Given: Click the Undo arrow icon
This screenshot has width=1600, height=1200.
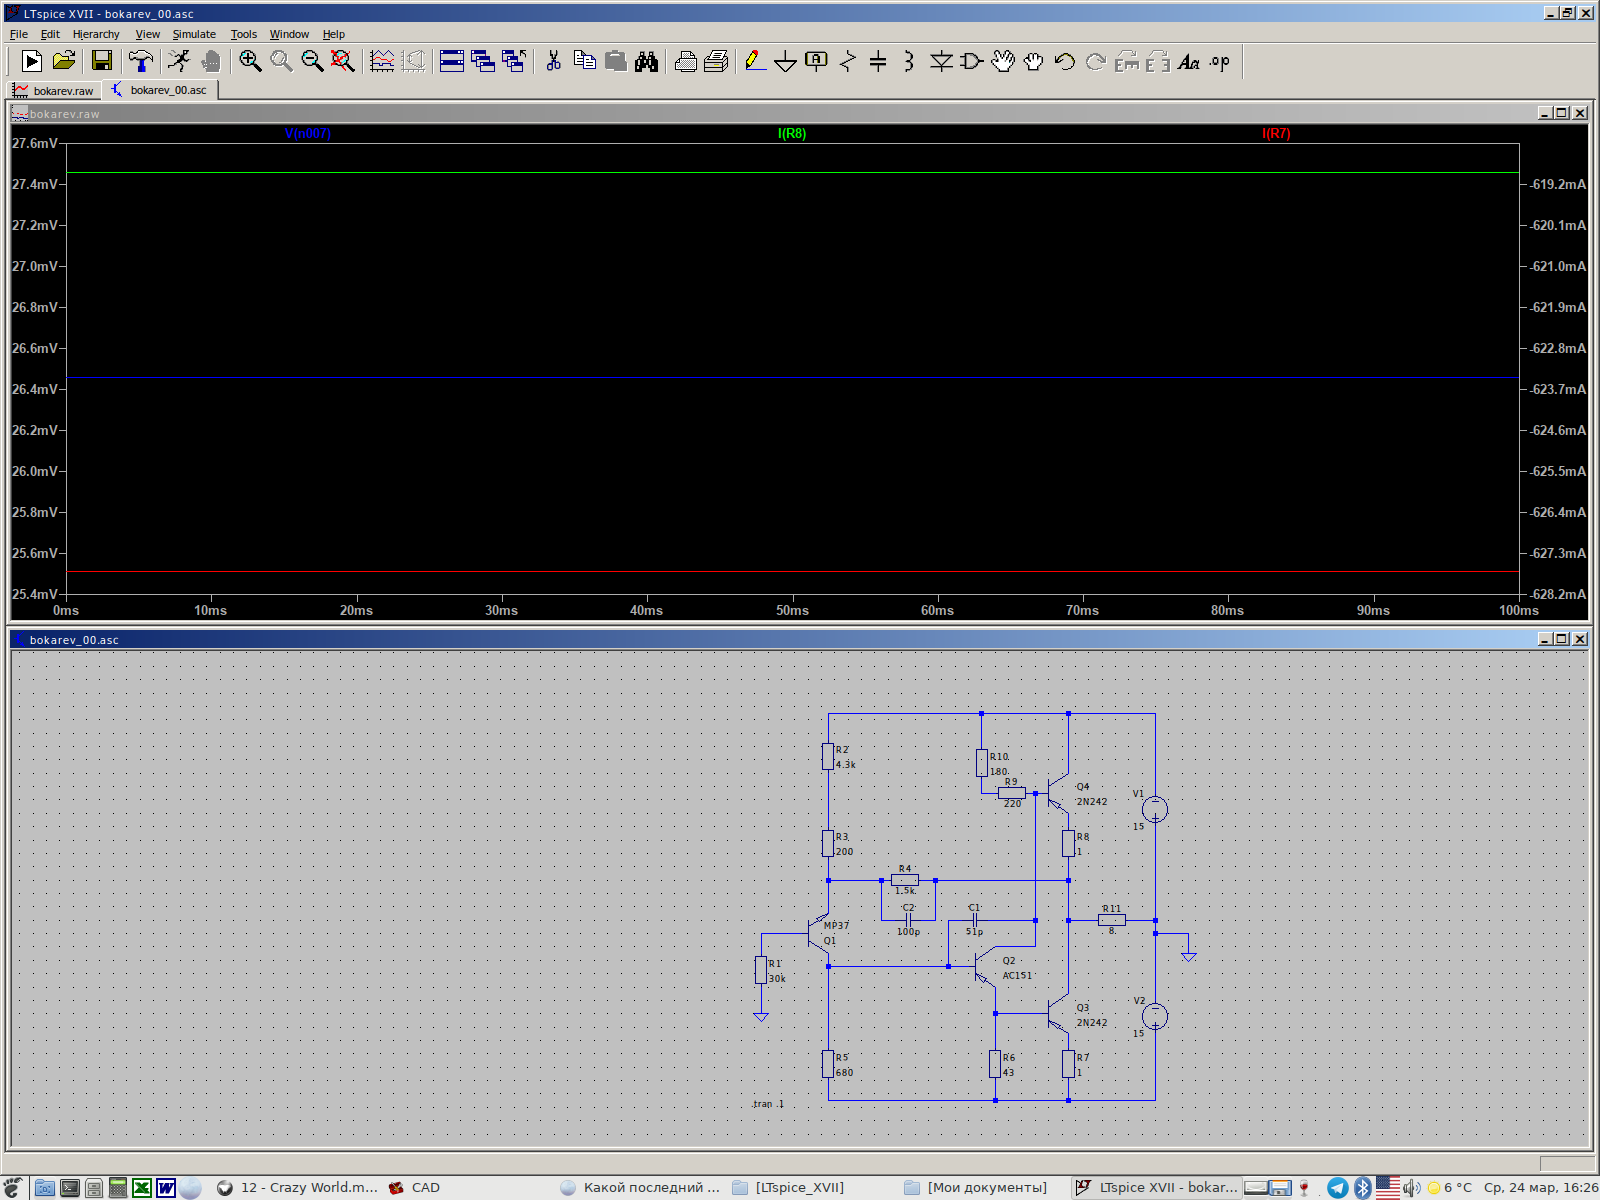Looking at the screenshot, I should (1064, 62).
